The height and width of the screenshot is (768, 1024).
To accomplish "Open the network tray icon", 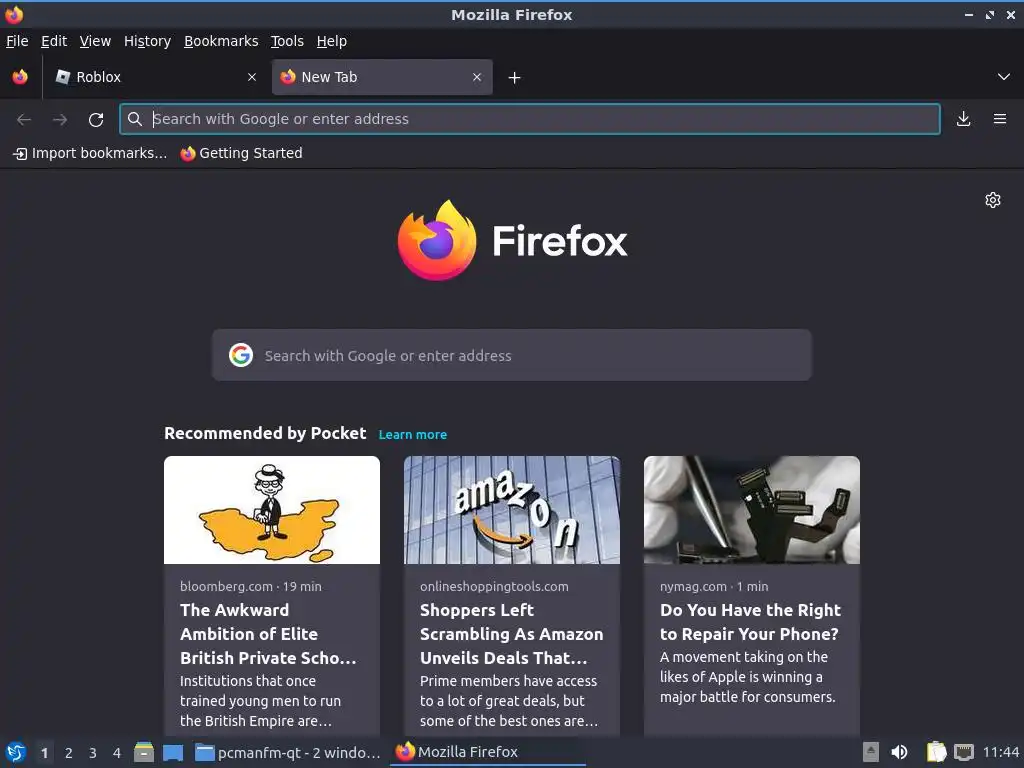I will click(x=964, y=752).
